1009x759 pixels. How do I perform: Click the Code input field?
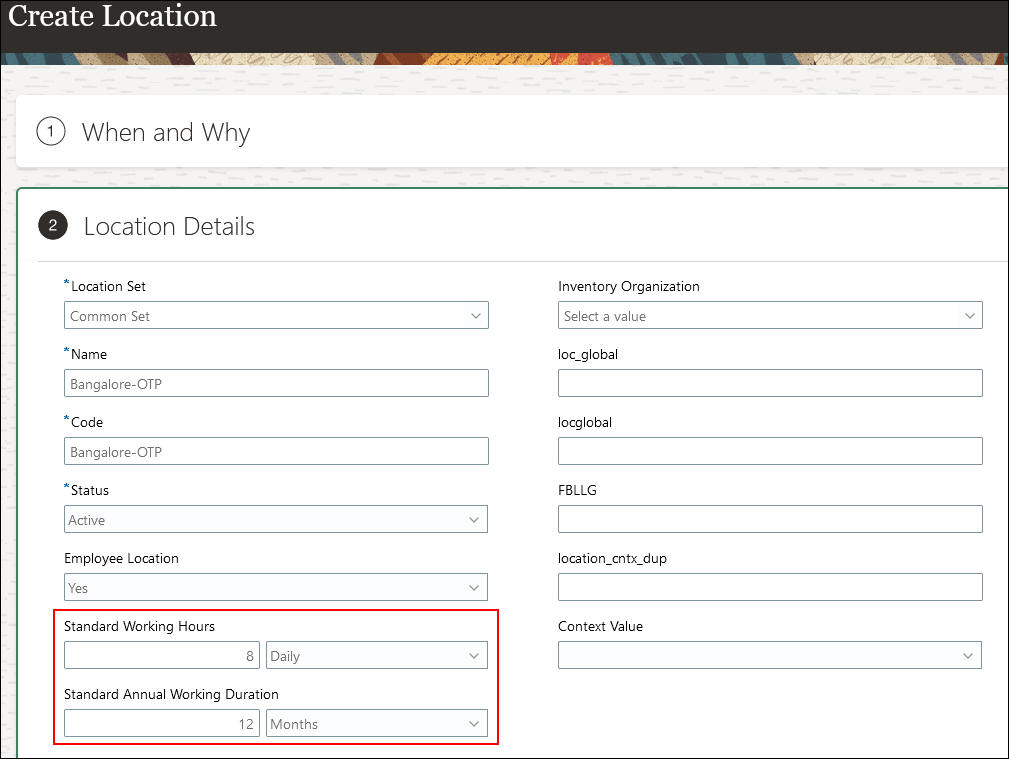[x=276, y=452]
